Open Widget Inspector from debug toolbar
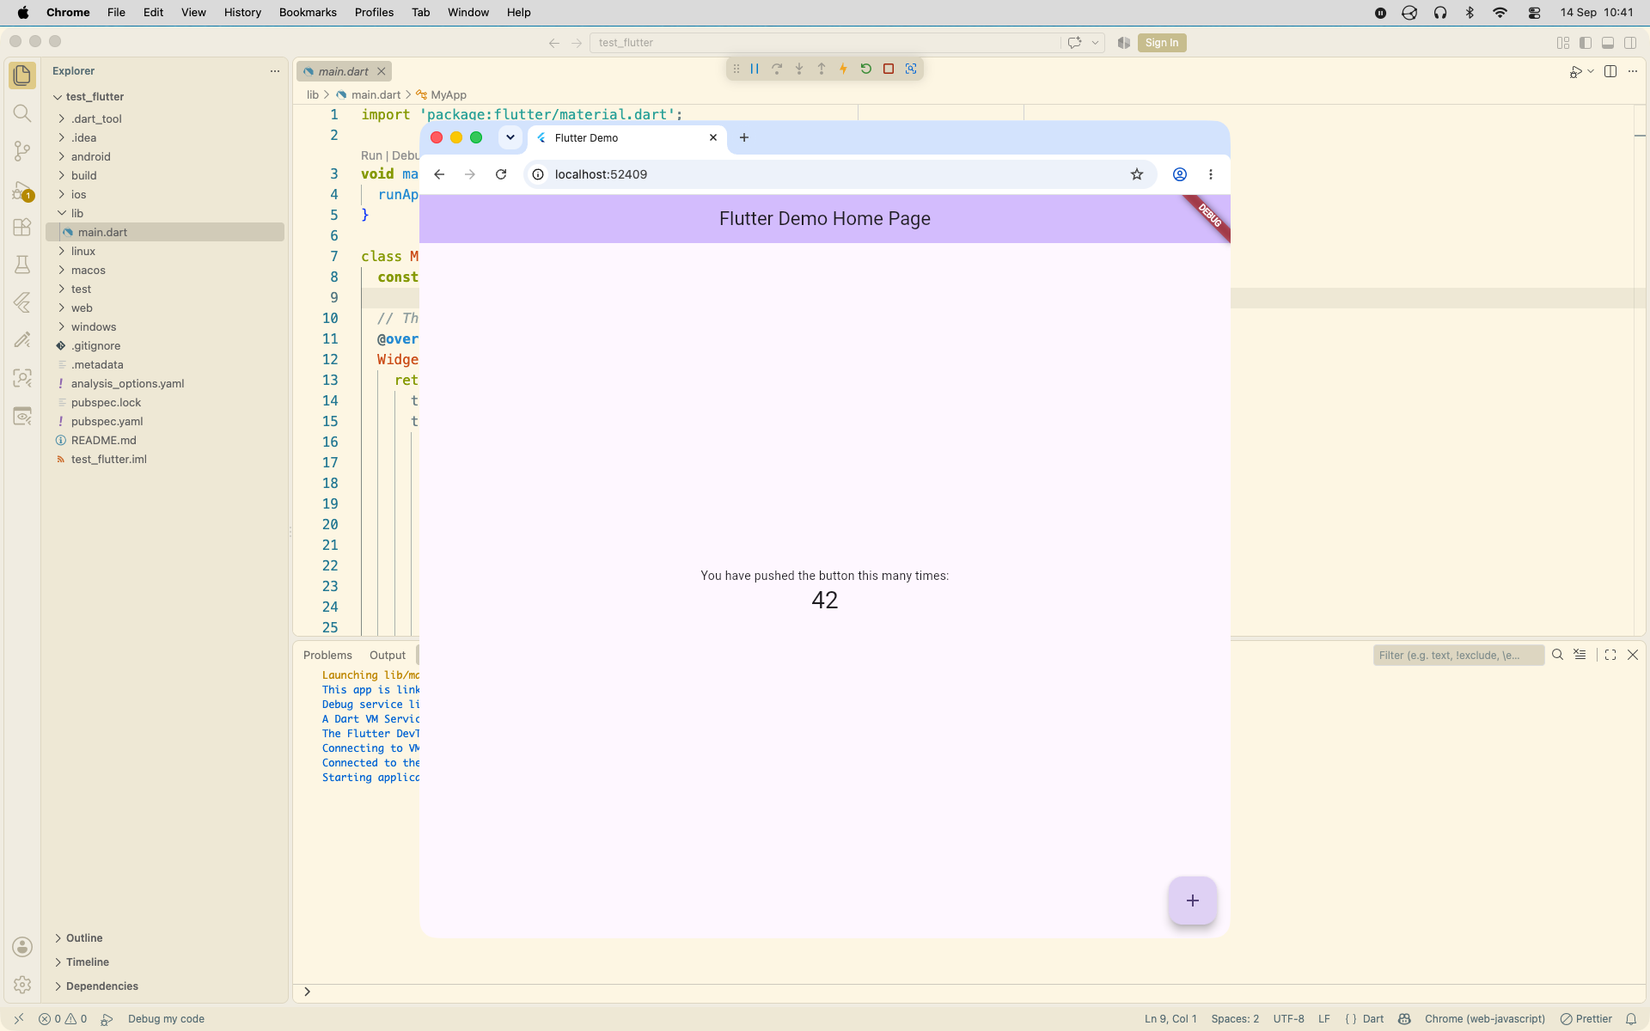Viewport: 1650px width, 1031px height. coord(911,69)
